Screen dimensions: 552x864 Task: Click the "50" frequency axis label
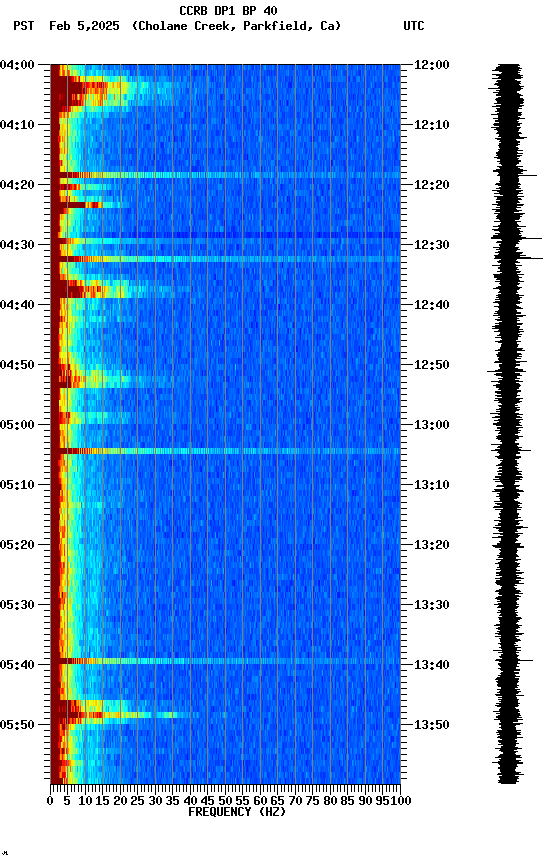click(225, 802)
